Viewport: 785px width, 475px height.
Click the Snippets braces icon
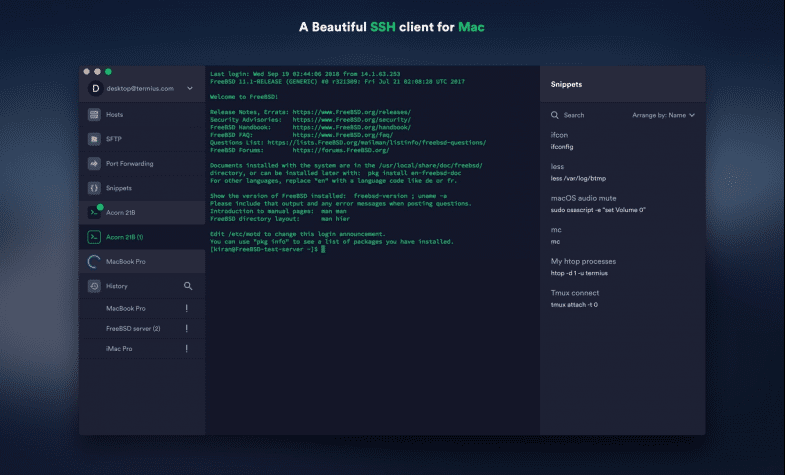click(x=94, y=188)
